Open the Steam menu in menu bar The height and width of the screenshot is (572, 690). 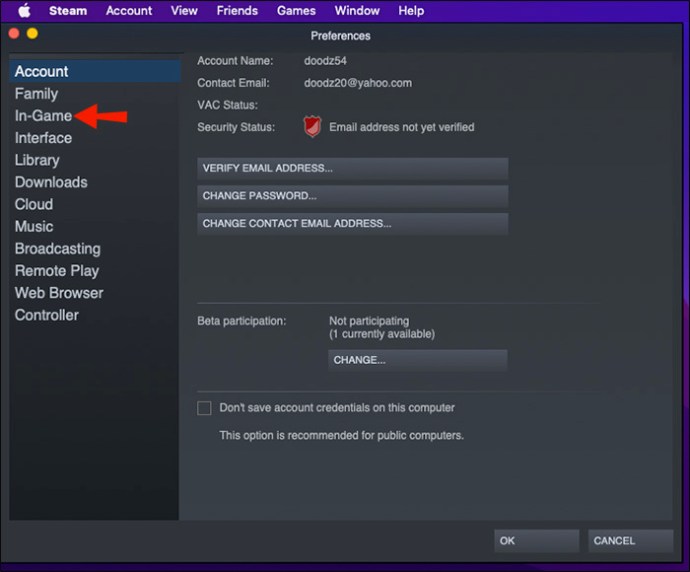(x=68, y=10)
